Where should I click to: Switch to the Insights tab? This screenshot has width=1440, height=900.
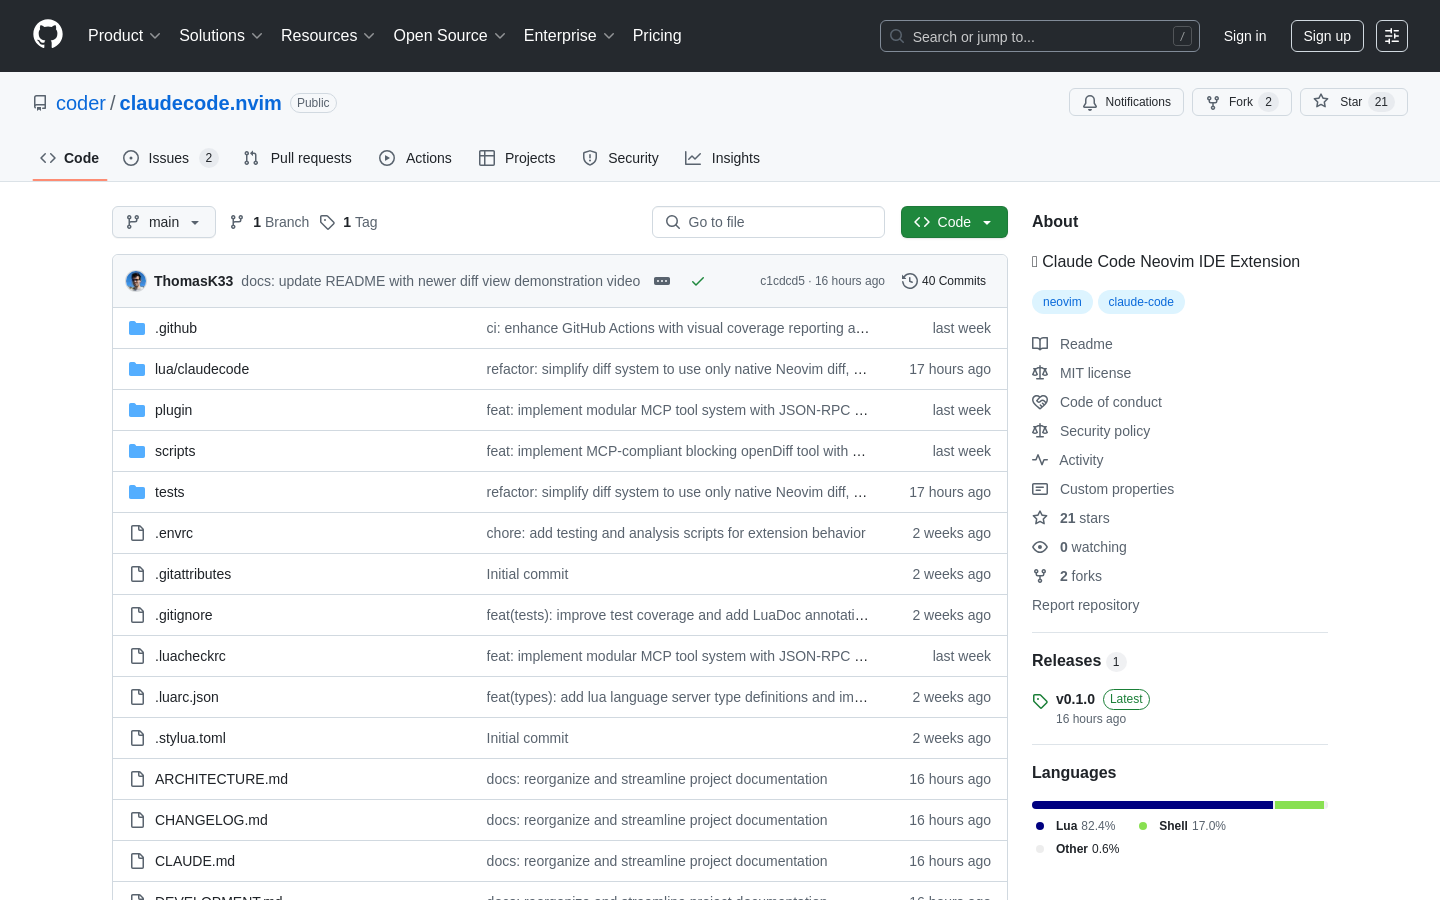point(722,158)
